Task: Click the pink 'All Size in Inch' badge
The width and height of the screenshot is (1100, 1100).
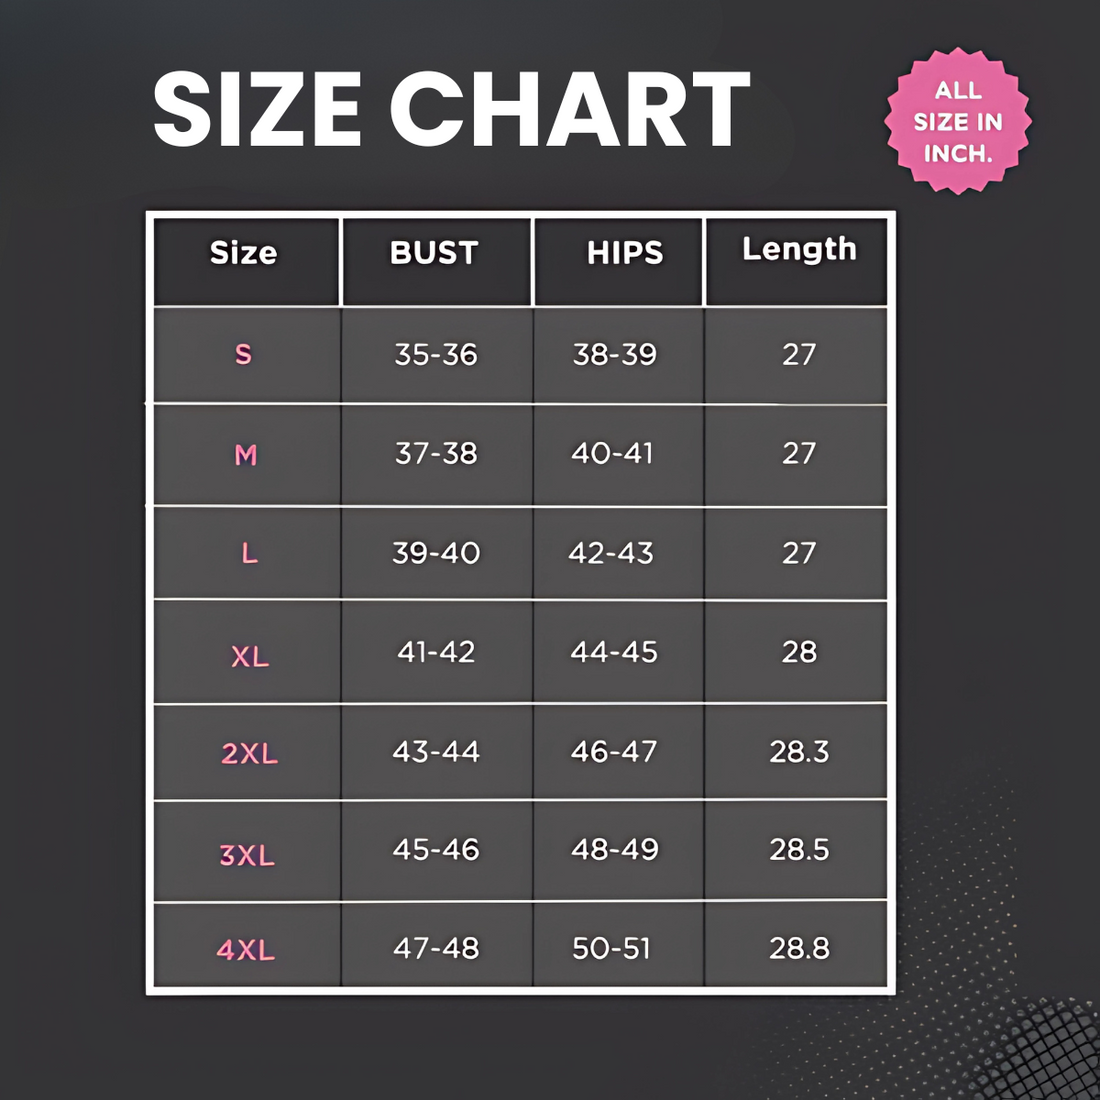Action: pos(957,121)
